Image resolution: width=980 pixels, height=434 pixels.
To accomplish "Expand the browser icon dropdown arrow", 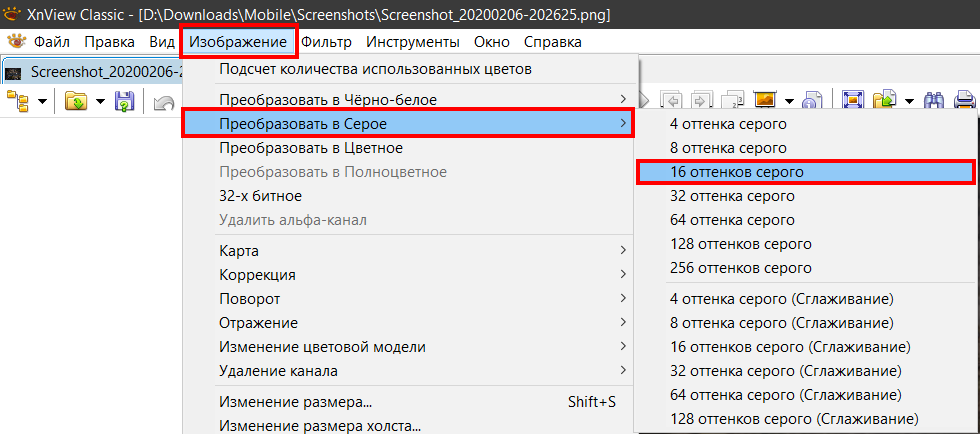I will [42, 101].
